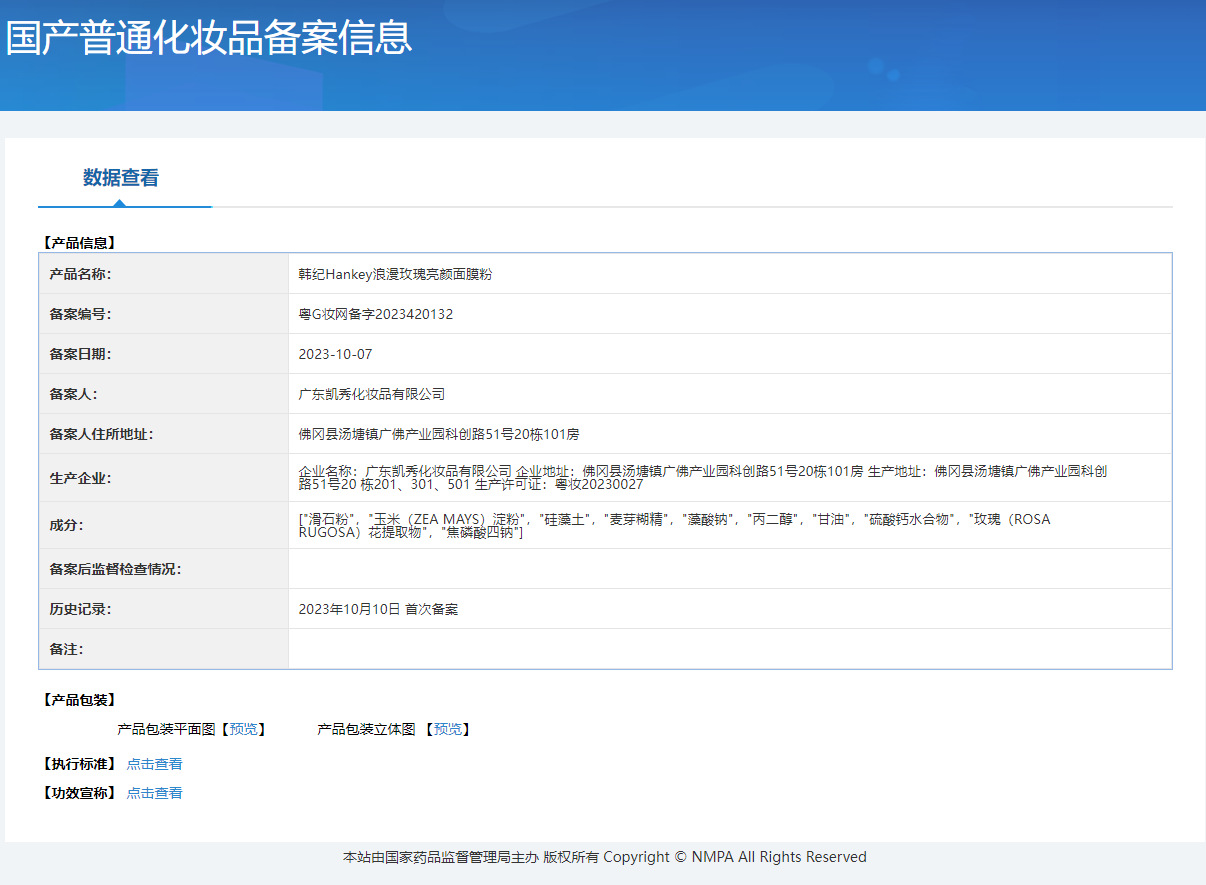Click the 【执行标准】 label
Viewport: 1206px width, 885px height.
coord(79,764)
